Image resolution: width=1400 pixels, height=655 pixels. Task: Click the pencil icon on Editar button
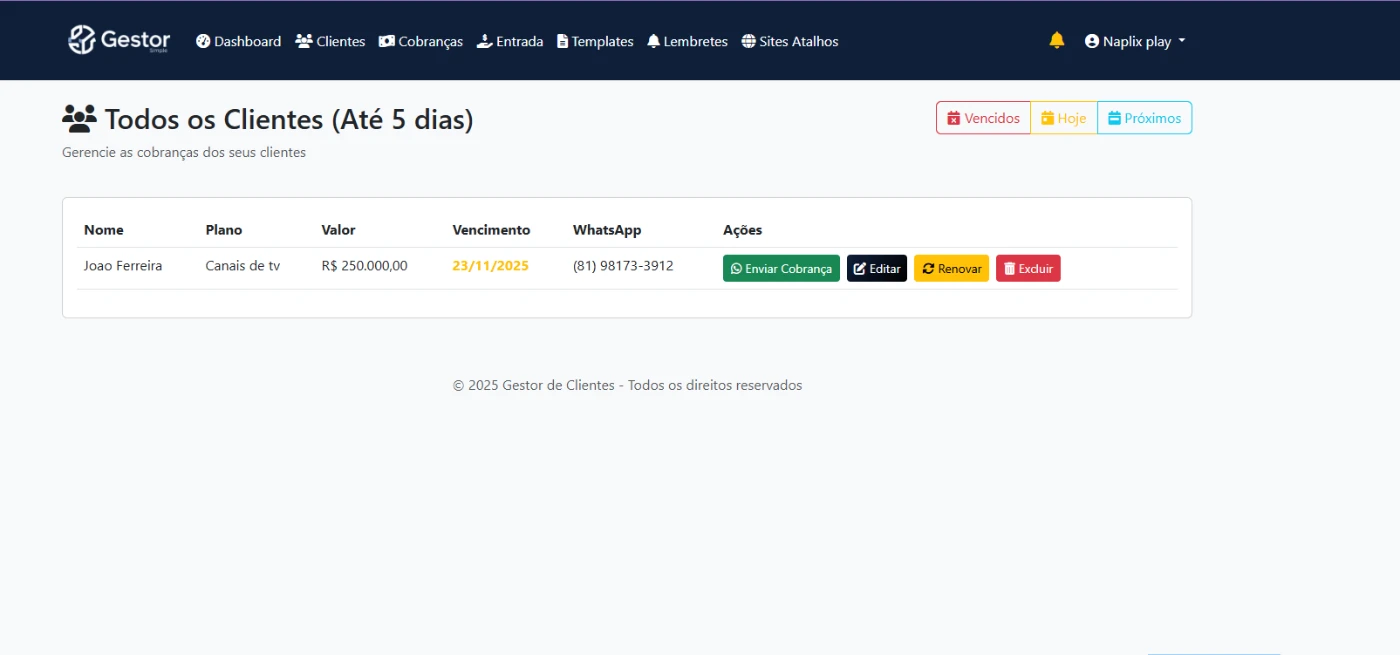pyautogui.click(x=859, y=269)
